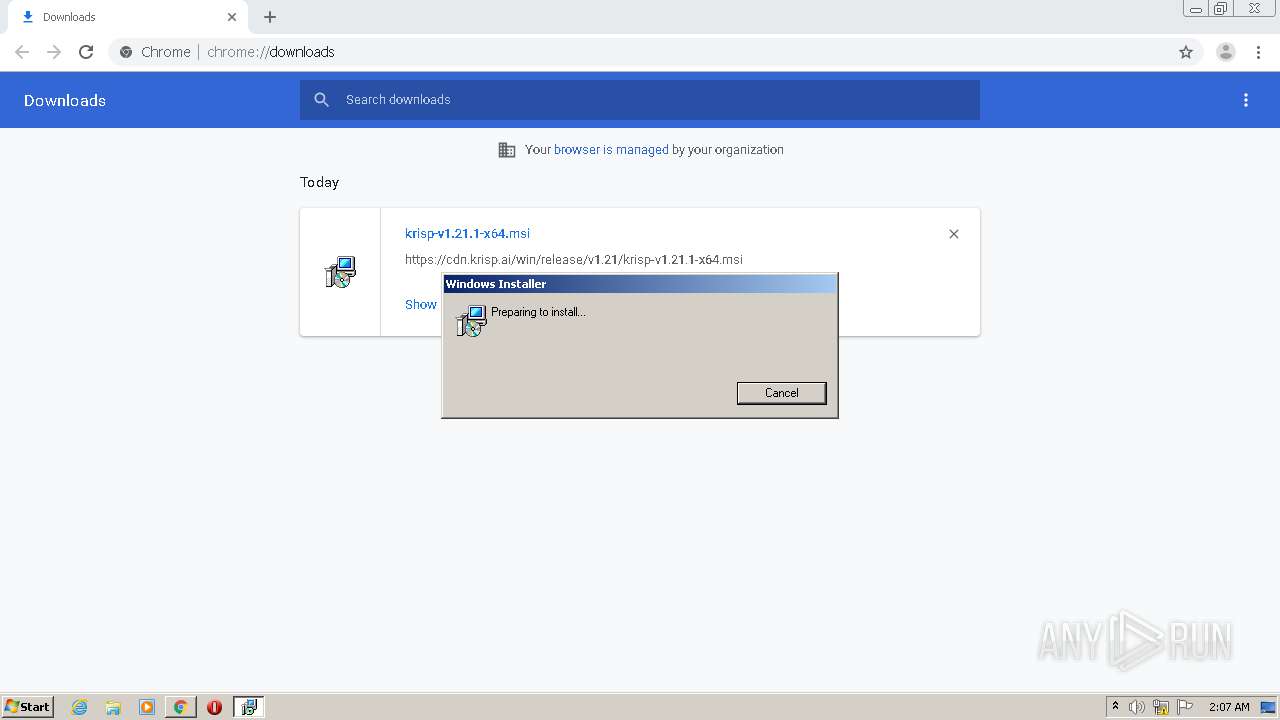Click the Show desktop button in the tray
Viewport: 1280px width, 720px height.
pos(1268,707)
